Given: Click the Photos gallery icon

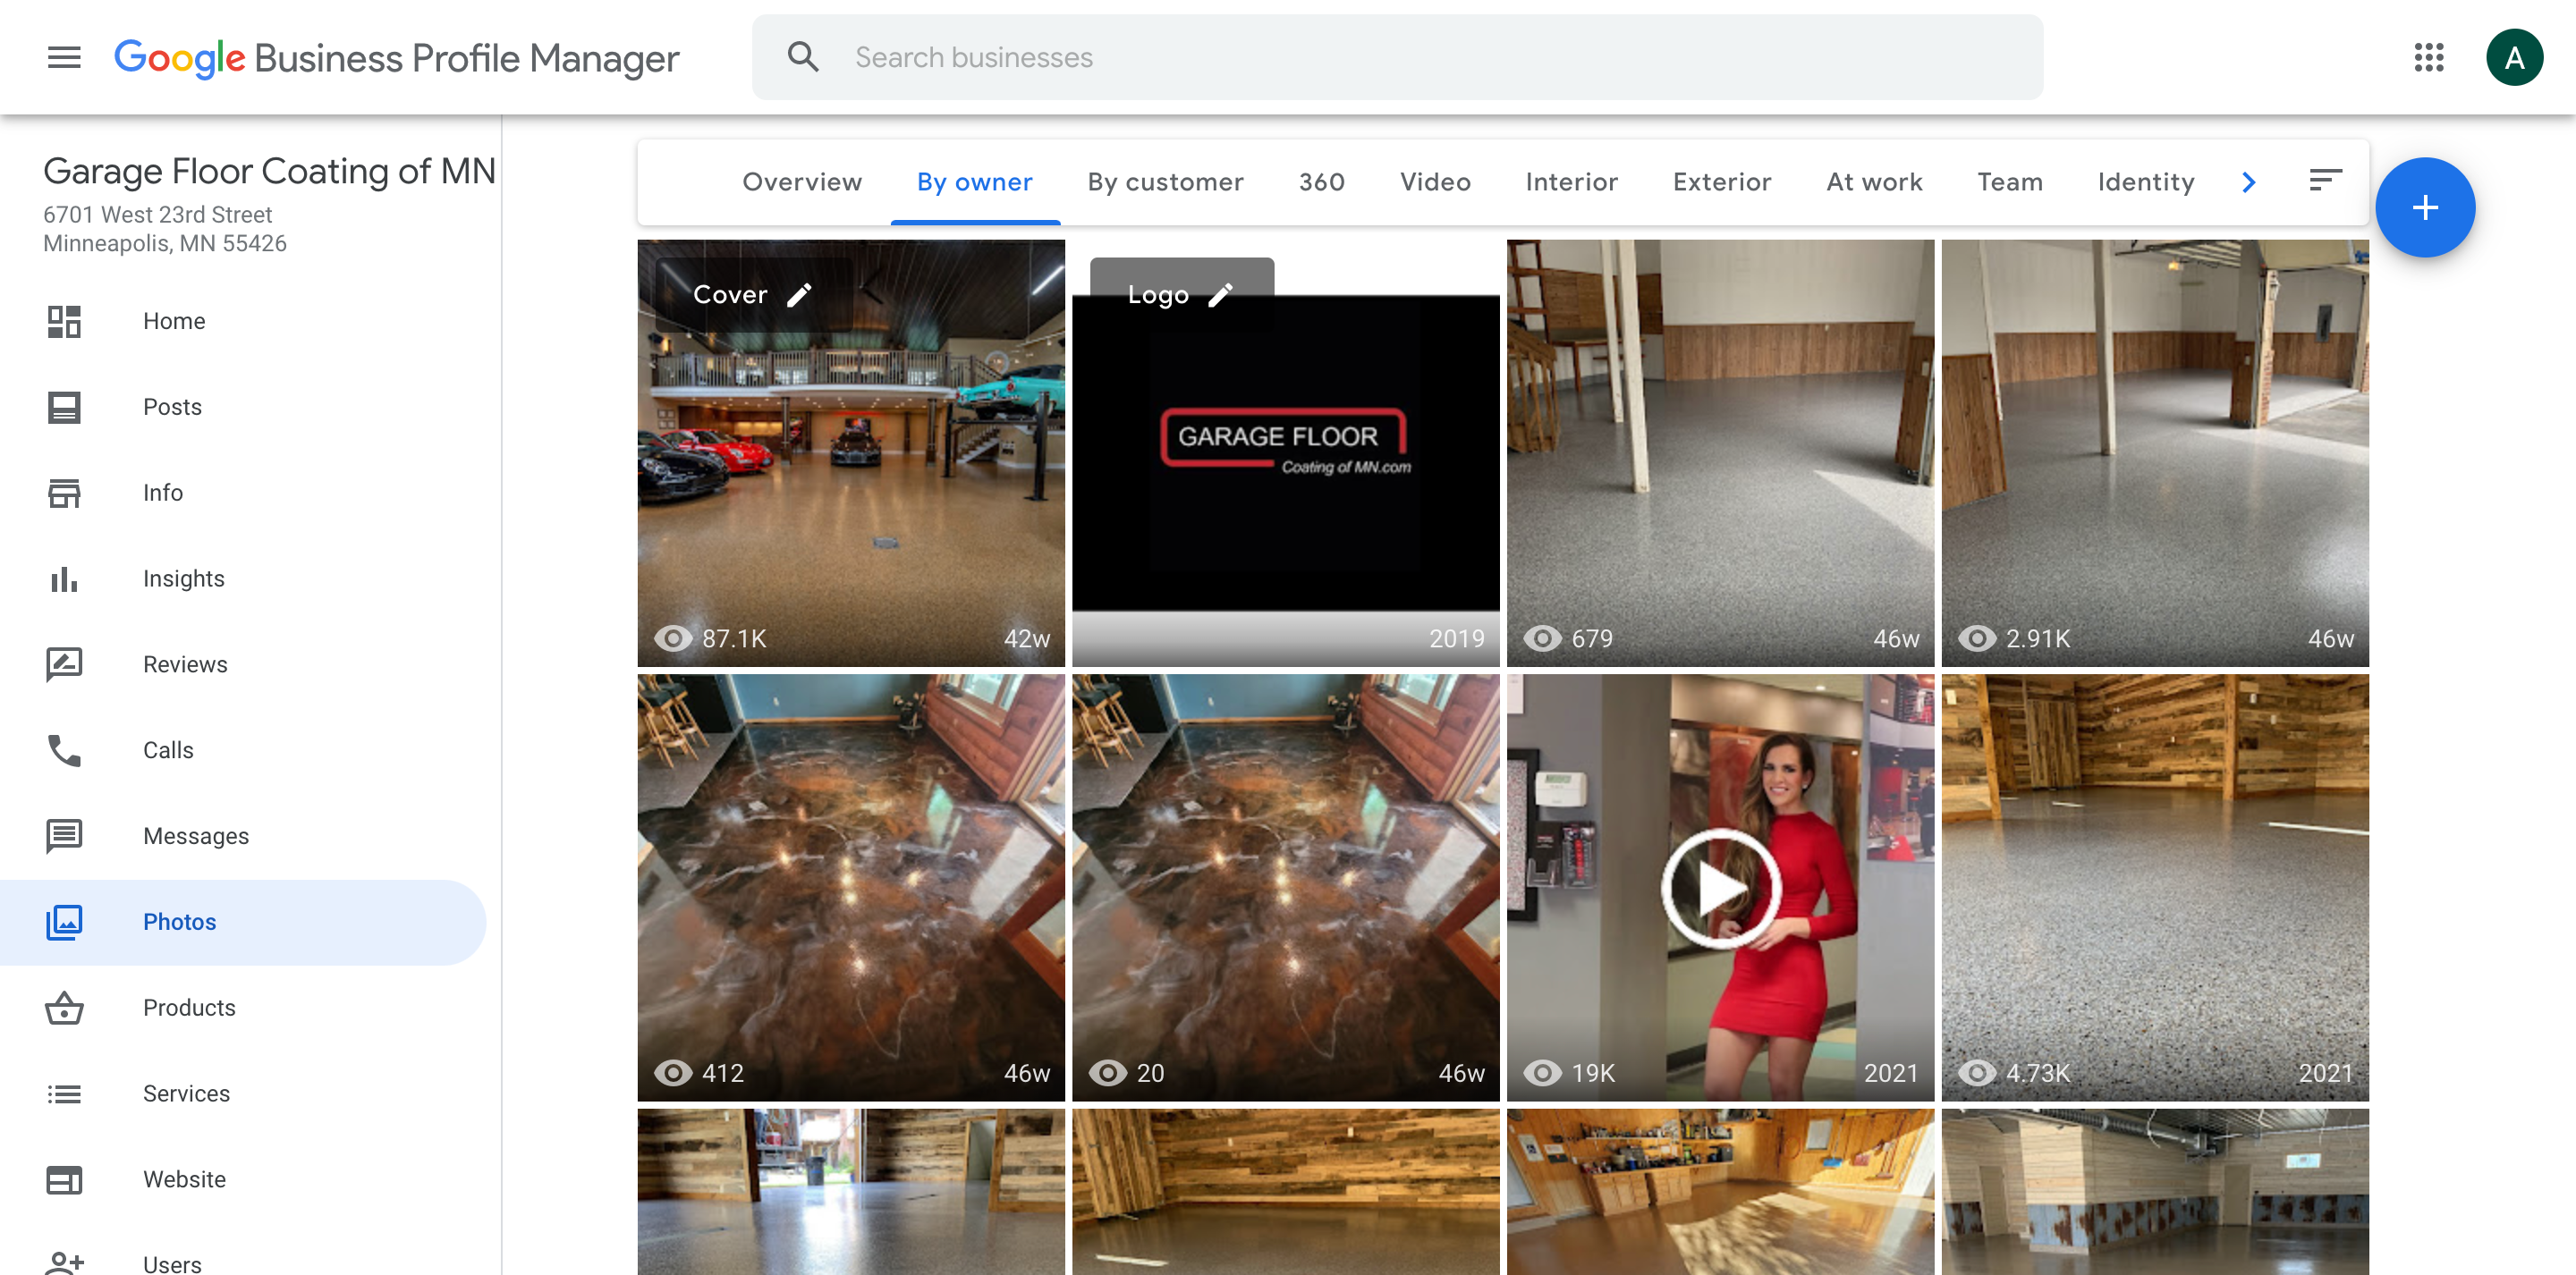Looking at the screenshot, I should [64, 922].
